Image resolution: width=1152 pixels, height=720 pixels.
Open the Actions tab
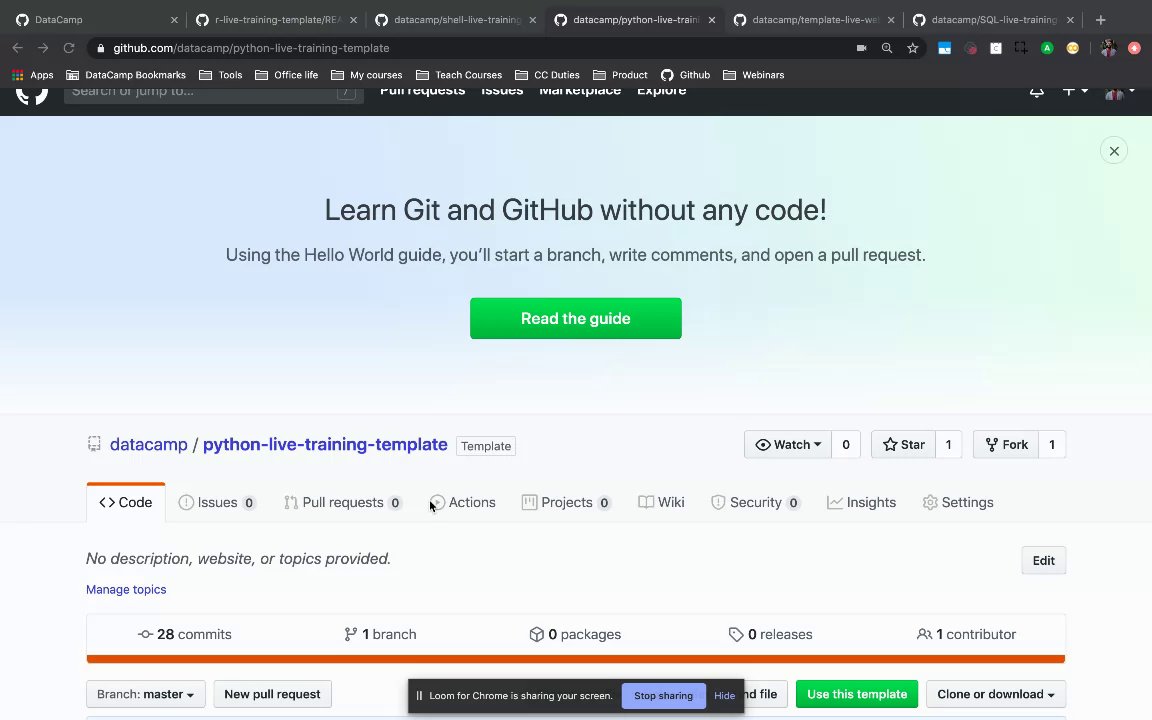pos(463,503)
